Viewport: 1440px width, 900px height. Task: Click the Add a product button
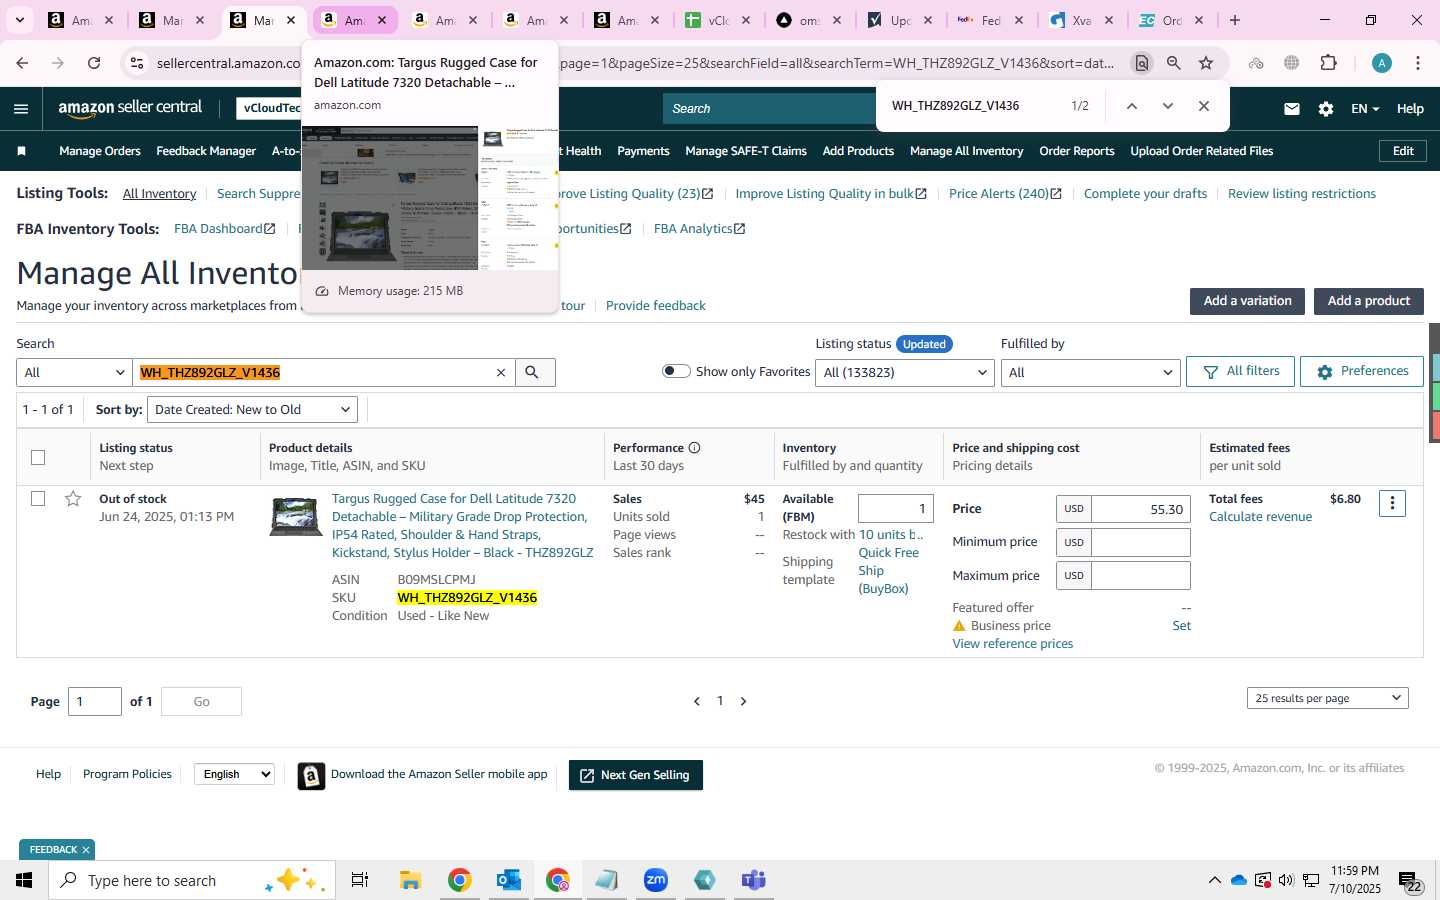[1368, 301]
